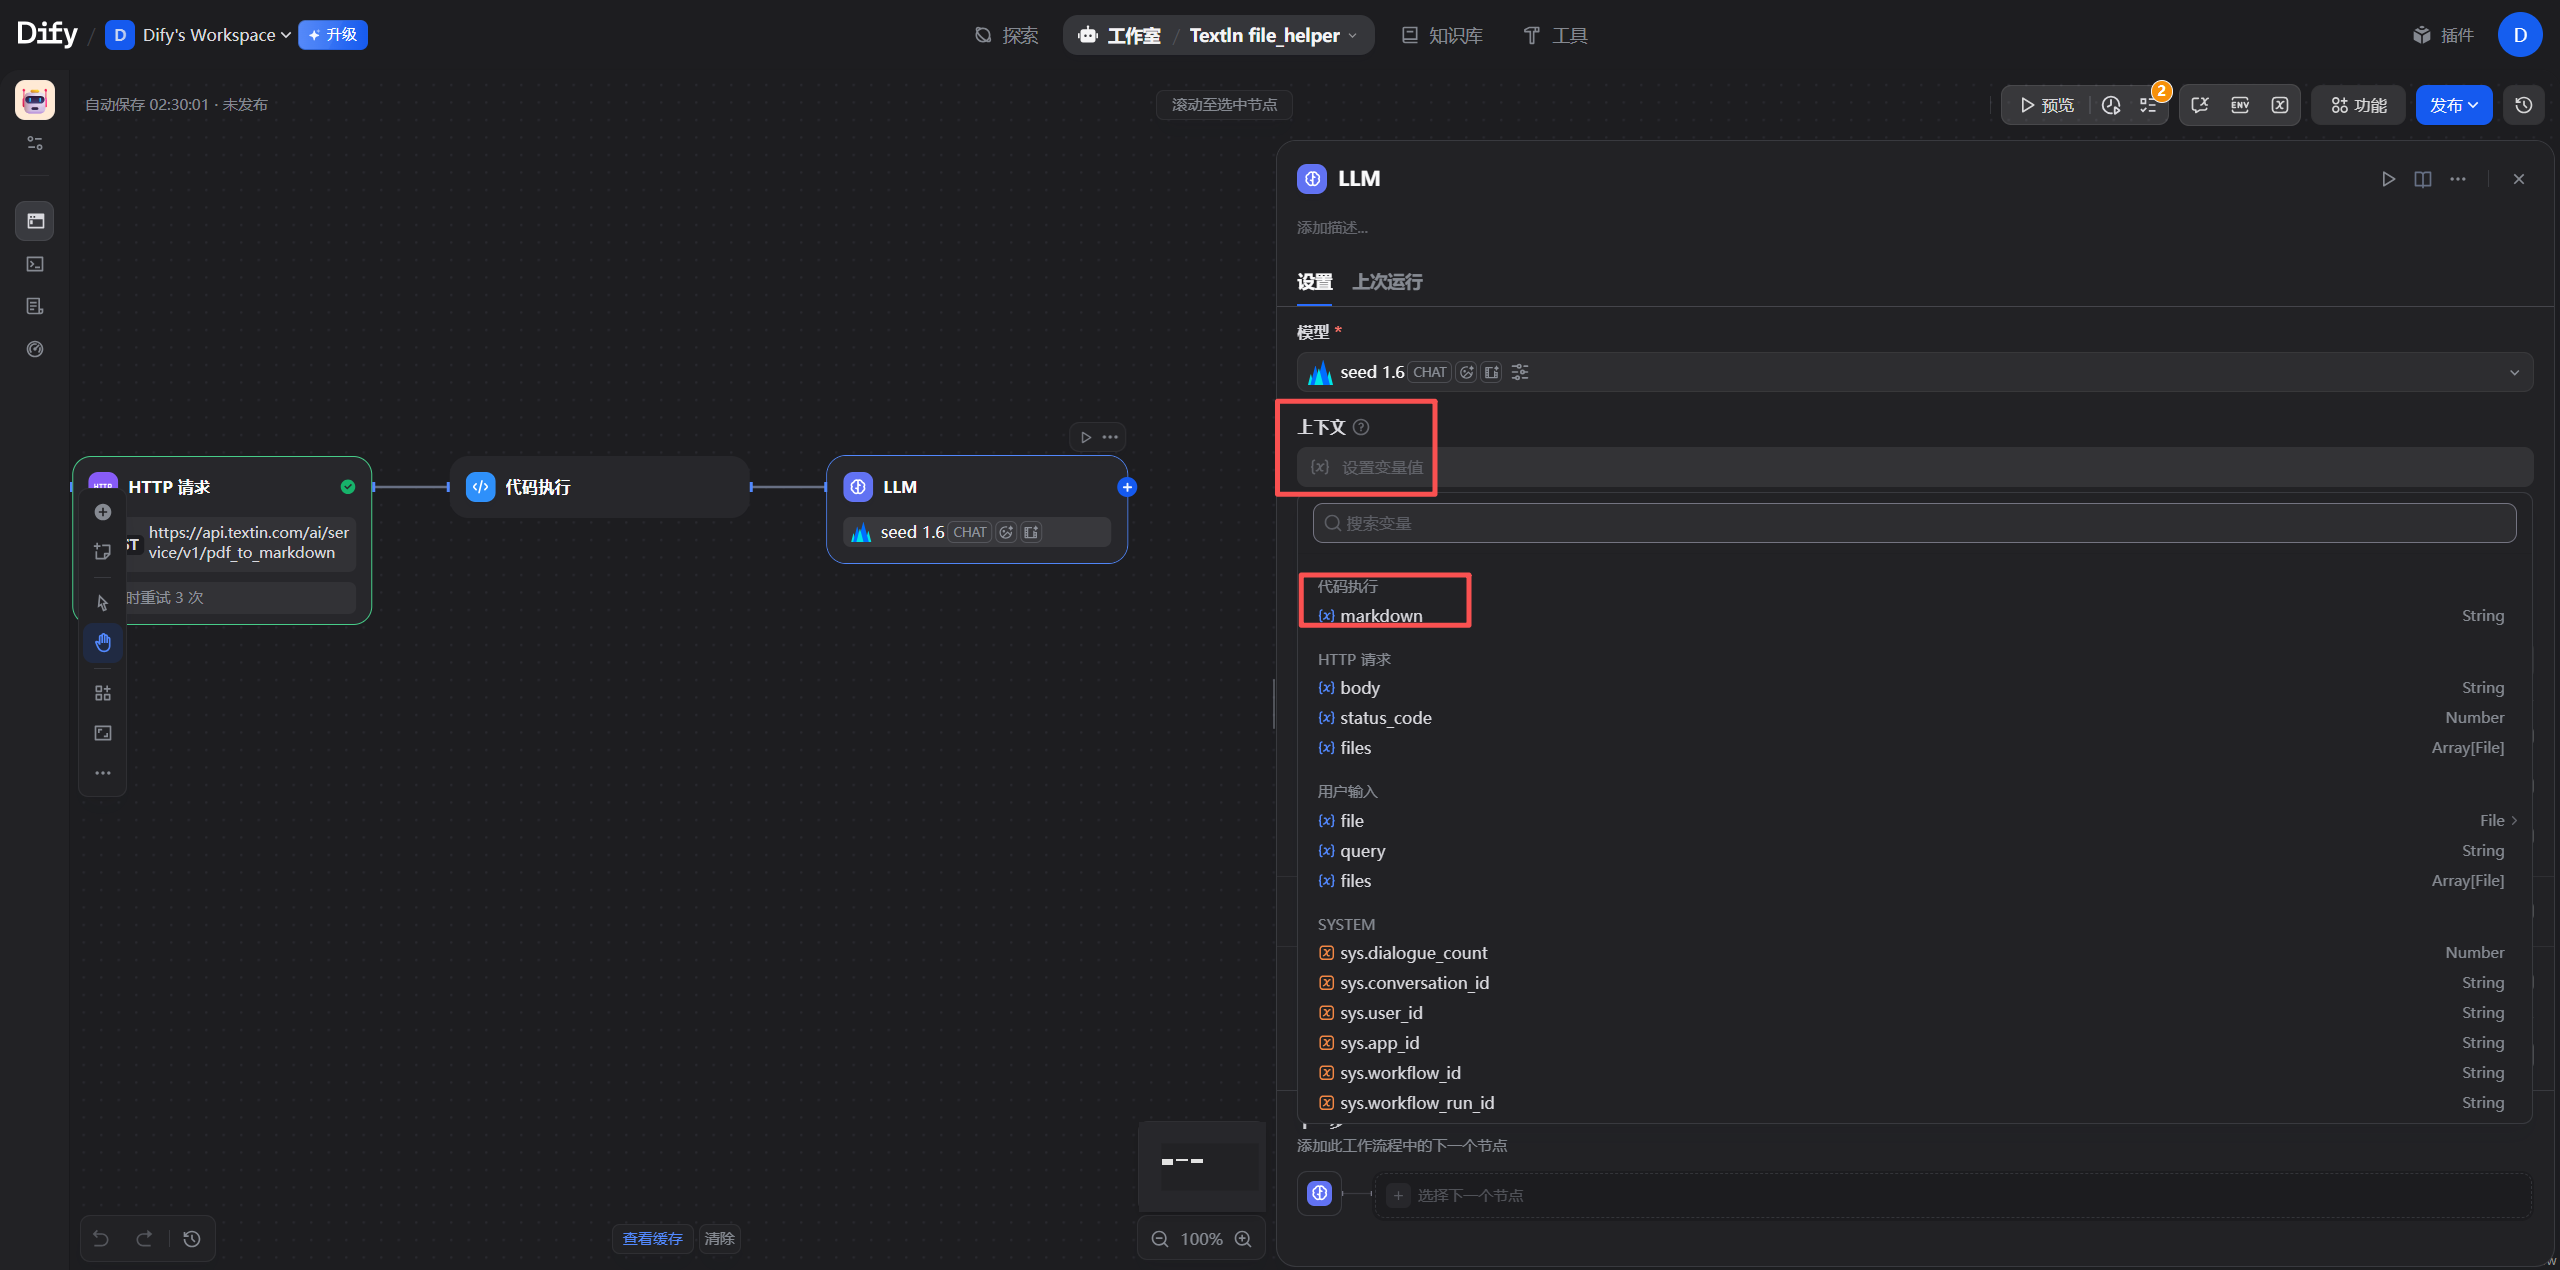Select the markdown variable from 代码执行
The image size is (2560, 1270).
coord(1380,616)
